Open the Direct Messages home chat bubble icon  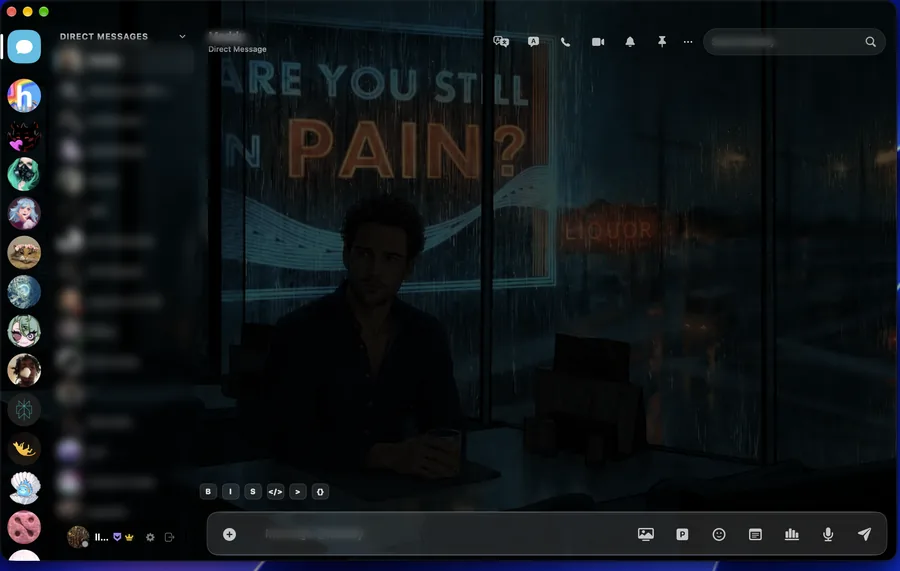click(x=24, y=46)
